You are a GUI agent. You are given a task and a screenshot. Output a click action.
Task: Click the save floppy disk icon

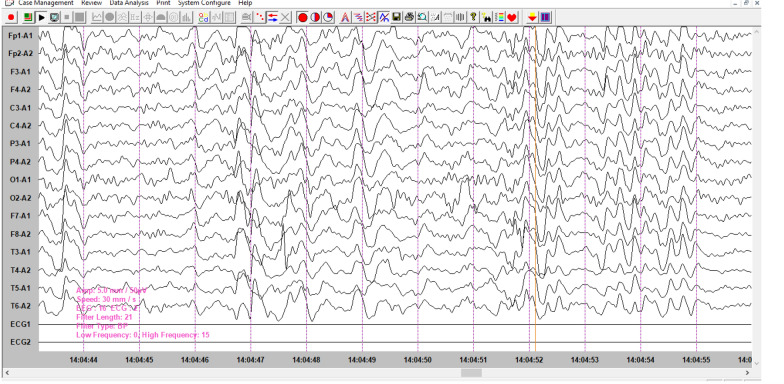[396, 18]
